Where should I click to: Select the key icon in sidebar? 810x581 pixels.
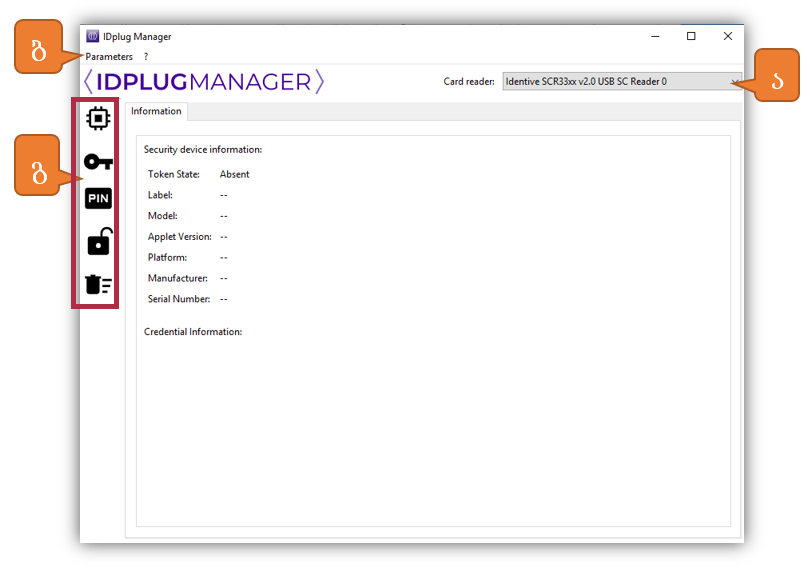coord(98,161)
